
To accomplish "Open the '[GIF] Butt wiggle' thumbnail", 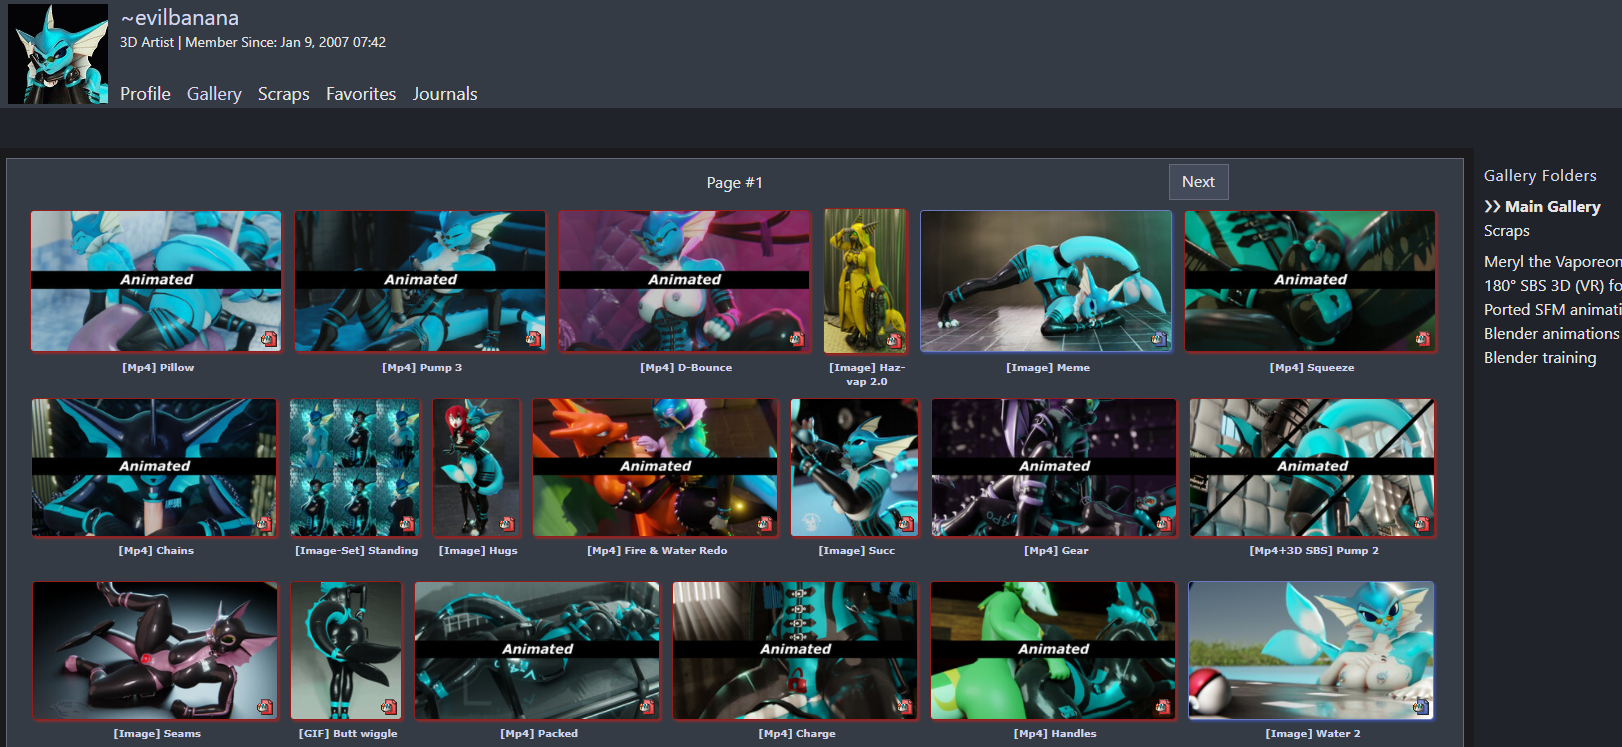I will pos(346,651).
